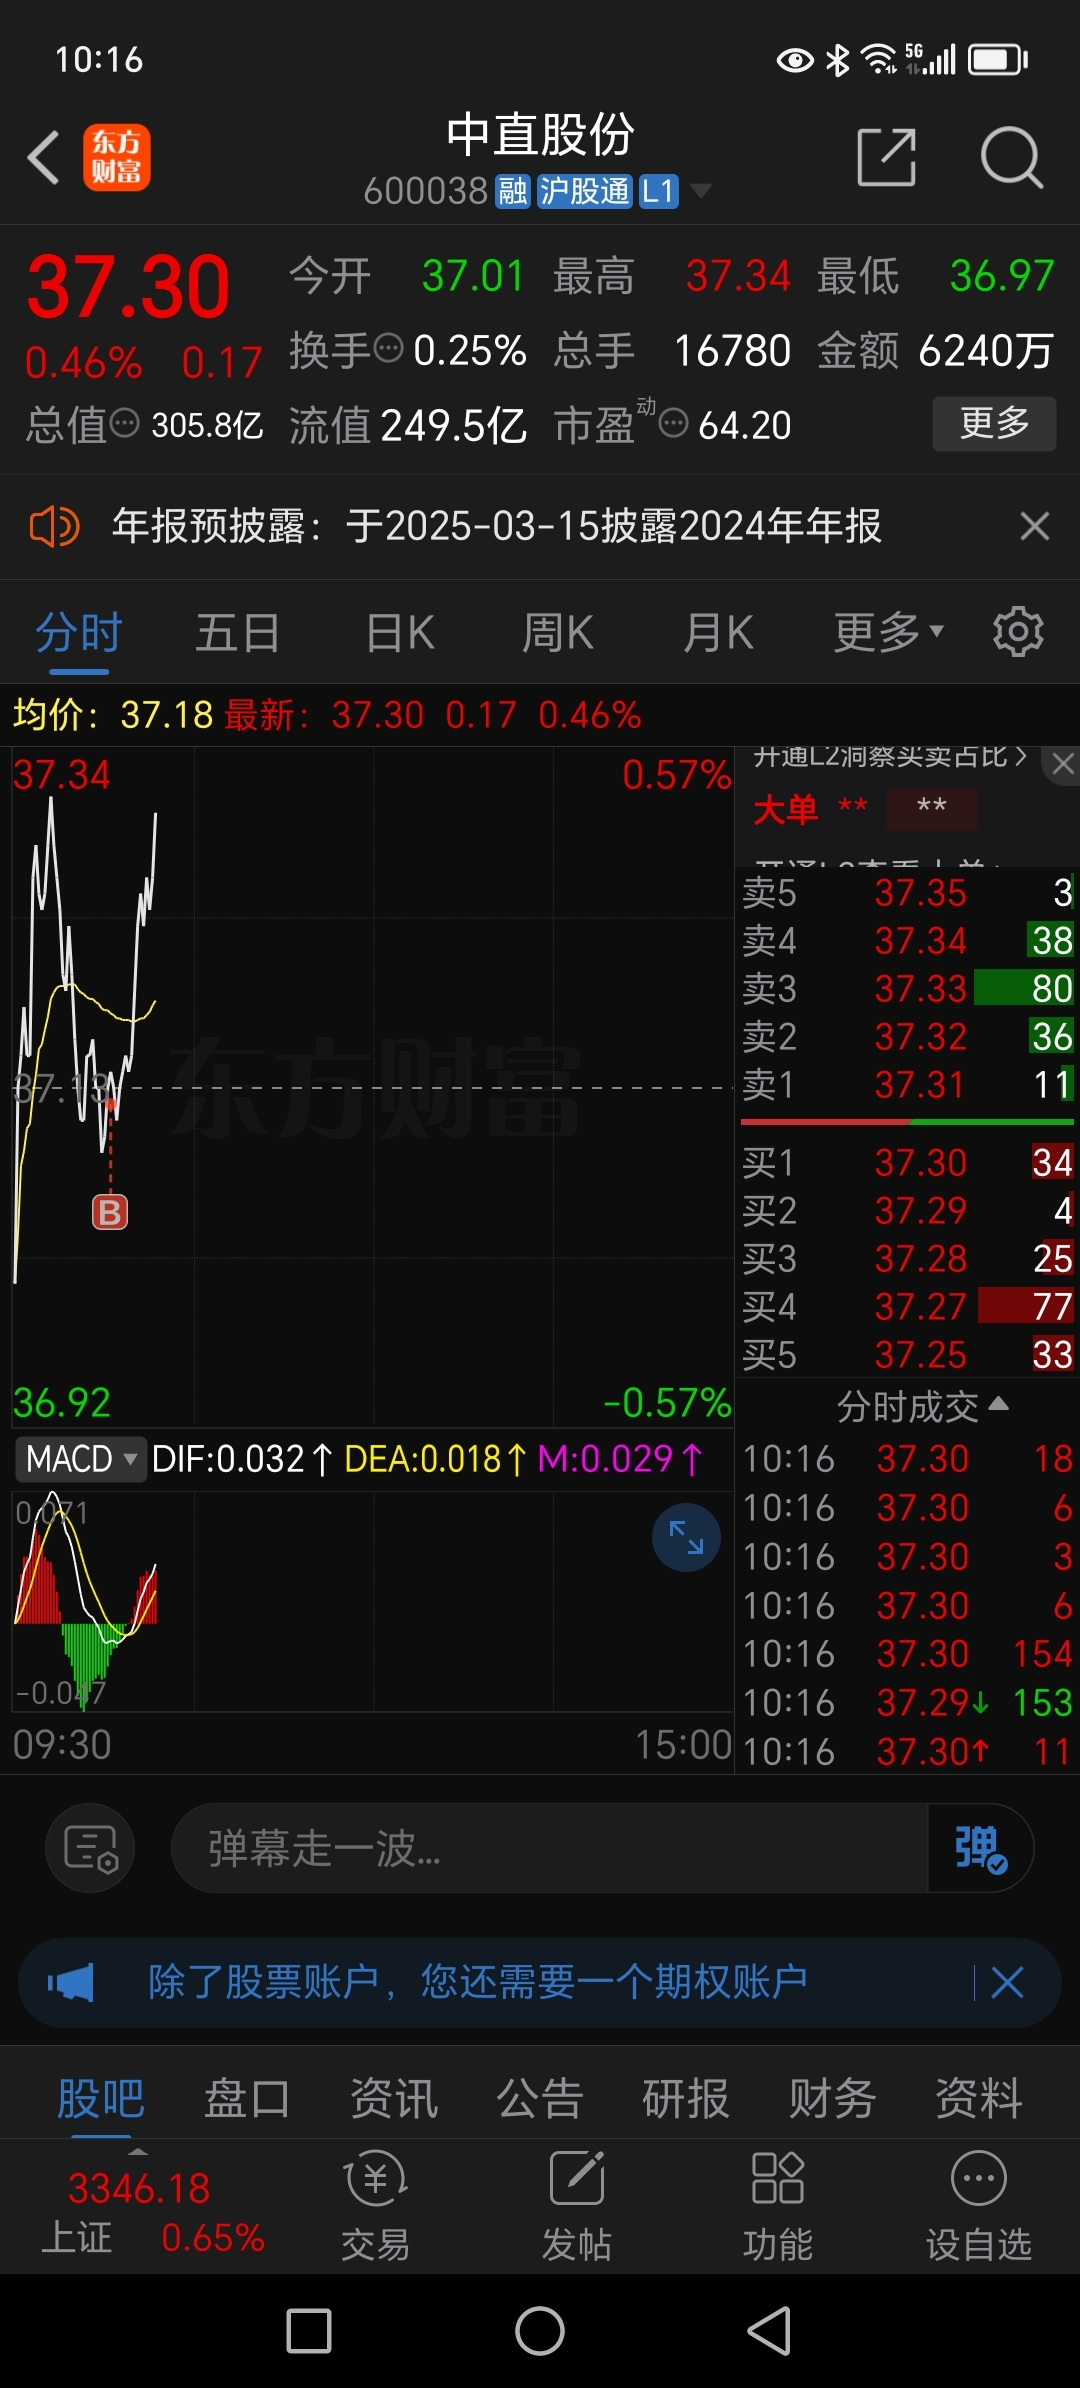
Task: Tap the 更多 button beside 市盈
Action: pos(994,423)
